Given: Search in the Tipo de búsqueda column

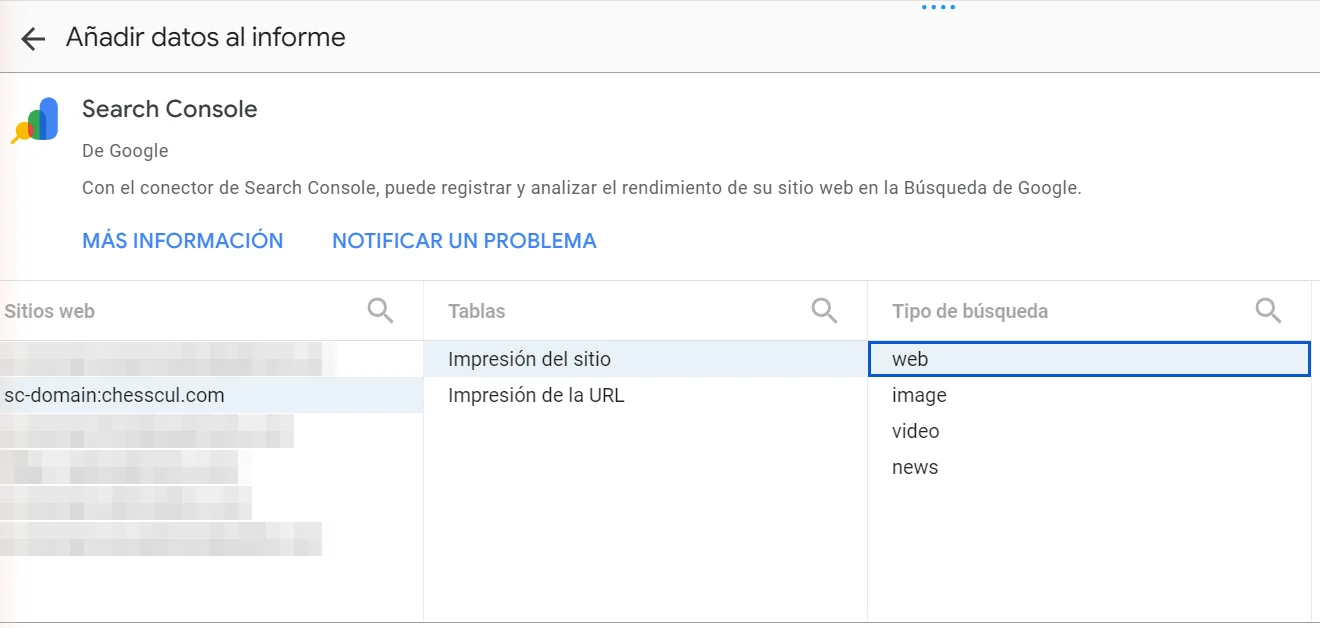Looking at the screenshot, I should 1269,311.
